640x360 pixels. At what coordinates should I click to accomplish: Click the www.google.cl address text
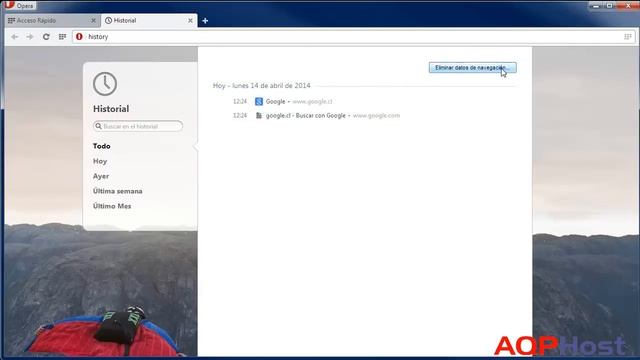coord(312,102)
